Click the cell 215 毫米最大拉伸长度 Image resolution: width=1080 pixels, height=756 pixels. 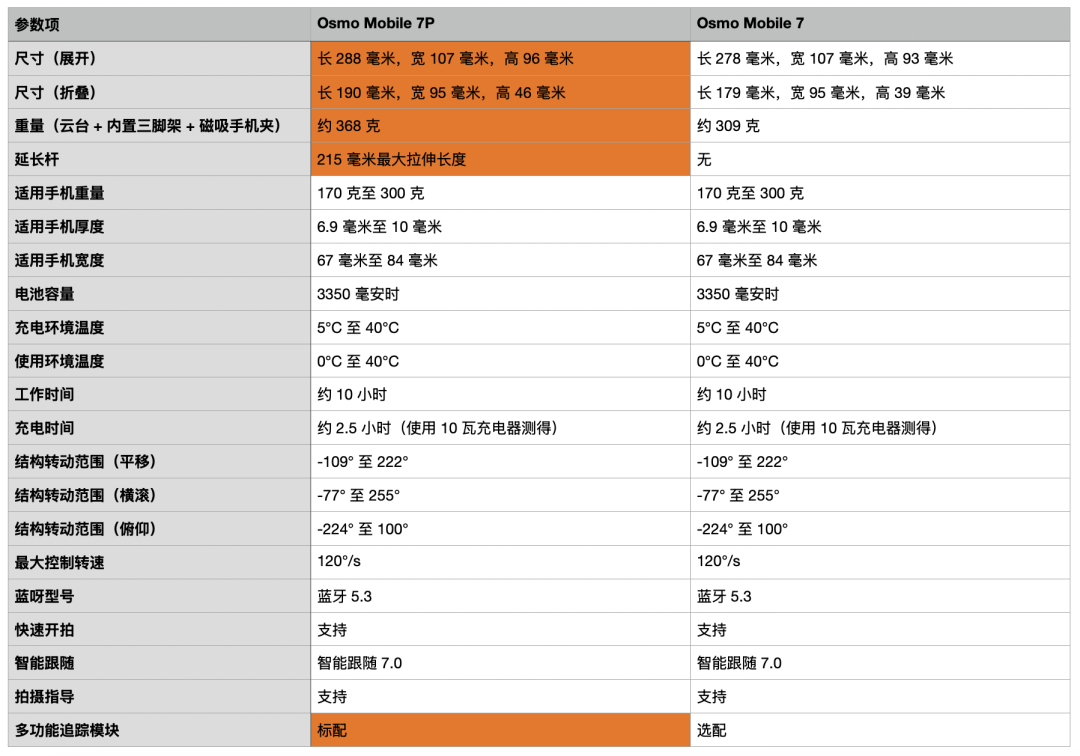click(x=500, y=159)
